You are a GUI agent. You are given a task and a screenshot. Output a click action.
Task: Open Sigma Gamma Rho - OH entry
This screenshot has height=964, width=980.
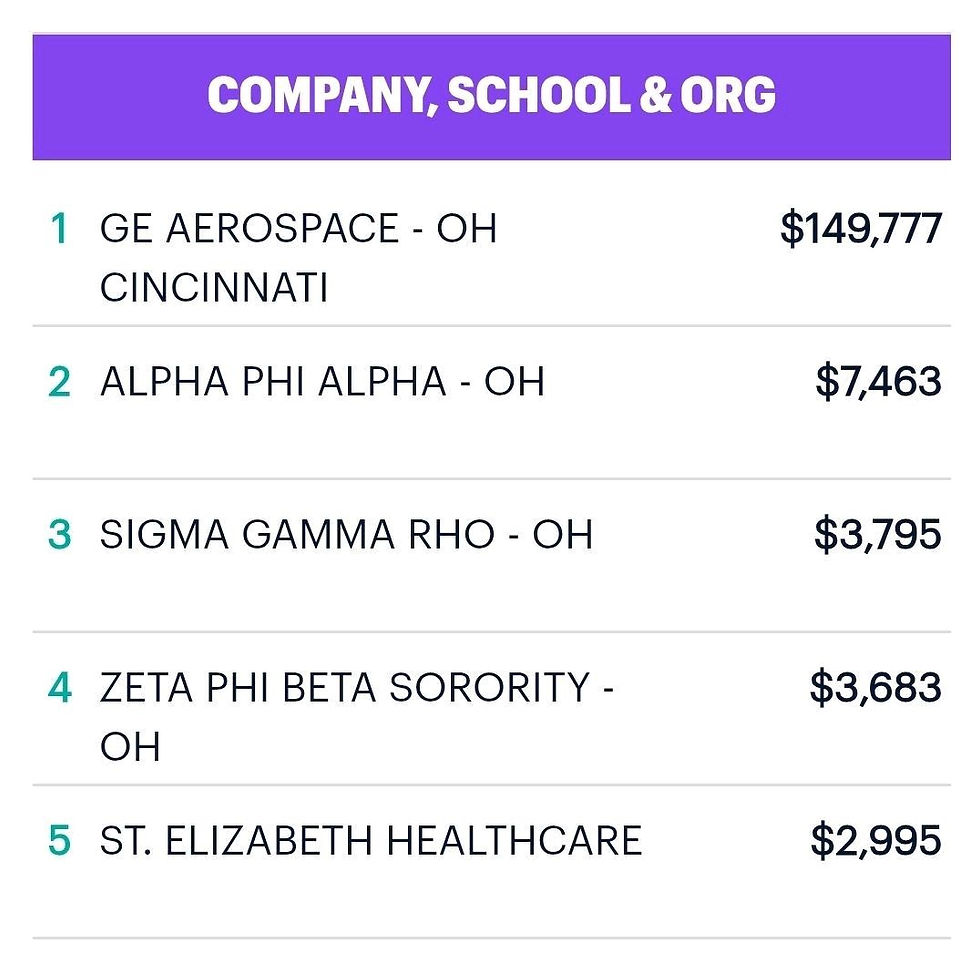pos(491,555)
